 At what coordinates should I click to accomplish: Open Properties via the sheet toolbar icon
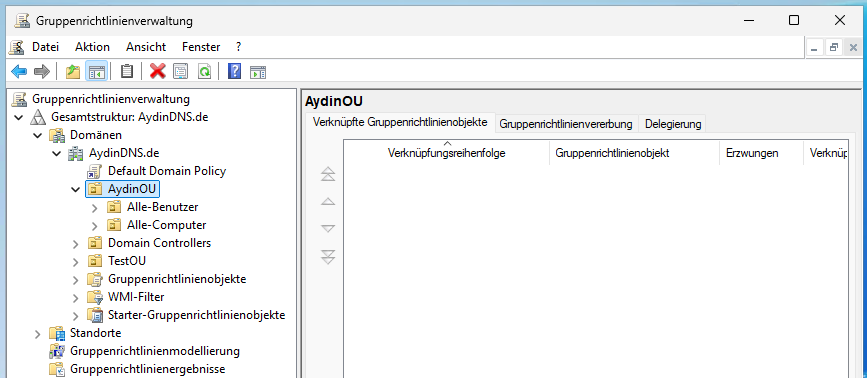[x=181, y=71]
